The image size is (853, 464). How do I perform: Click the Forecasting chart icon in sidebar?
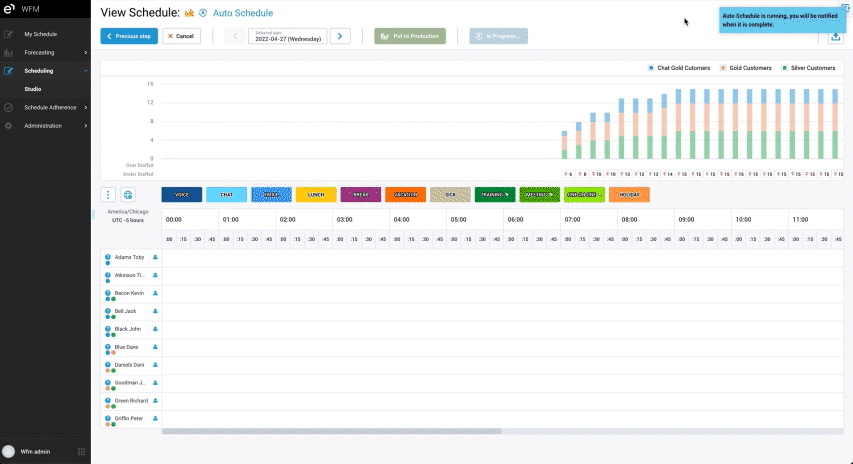(9, 52)
